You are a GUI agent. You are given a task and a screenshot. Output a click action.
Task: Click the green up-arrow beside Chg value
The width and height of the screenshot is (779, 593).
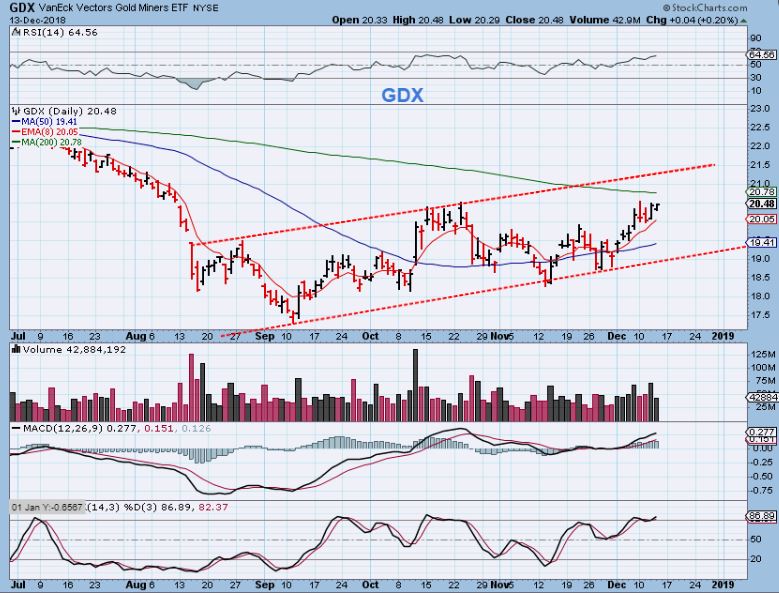point(743,21)
